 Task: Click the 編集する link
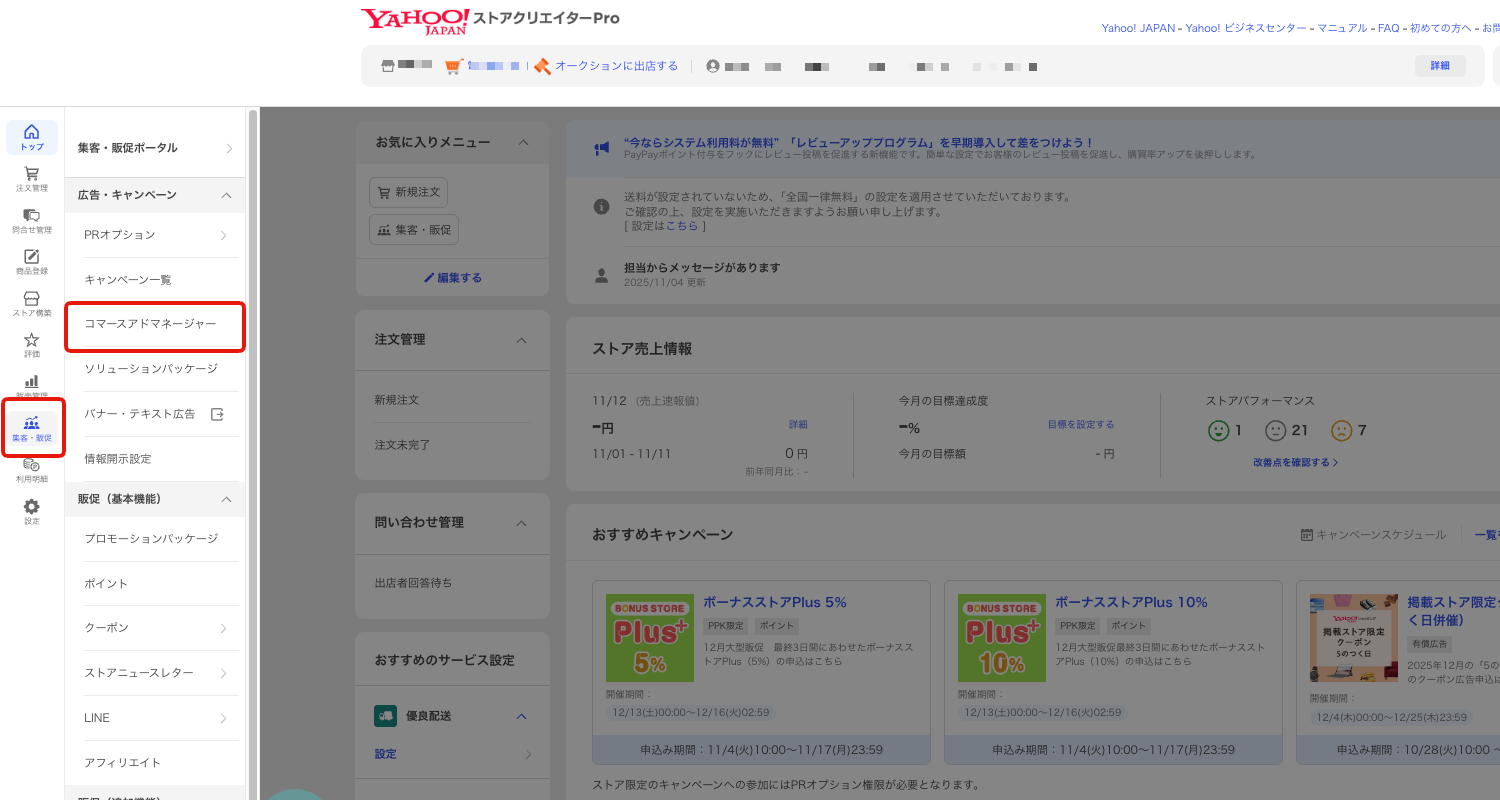click(452, 276)
